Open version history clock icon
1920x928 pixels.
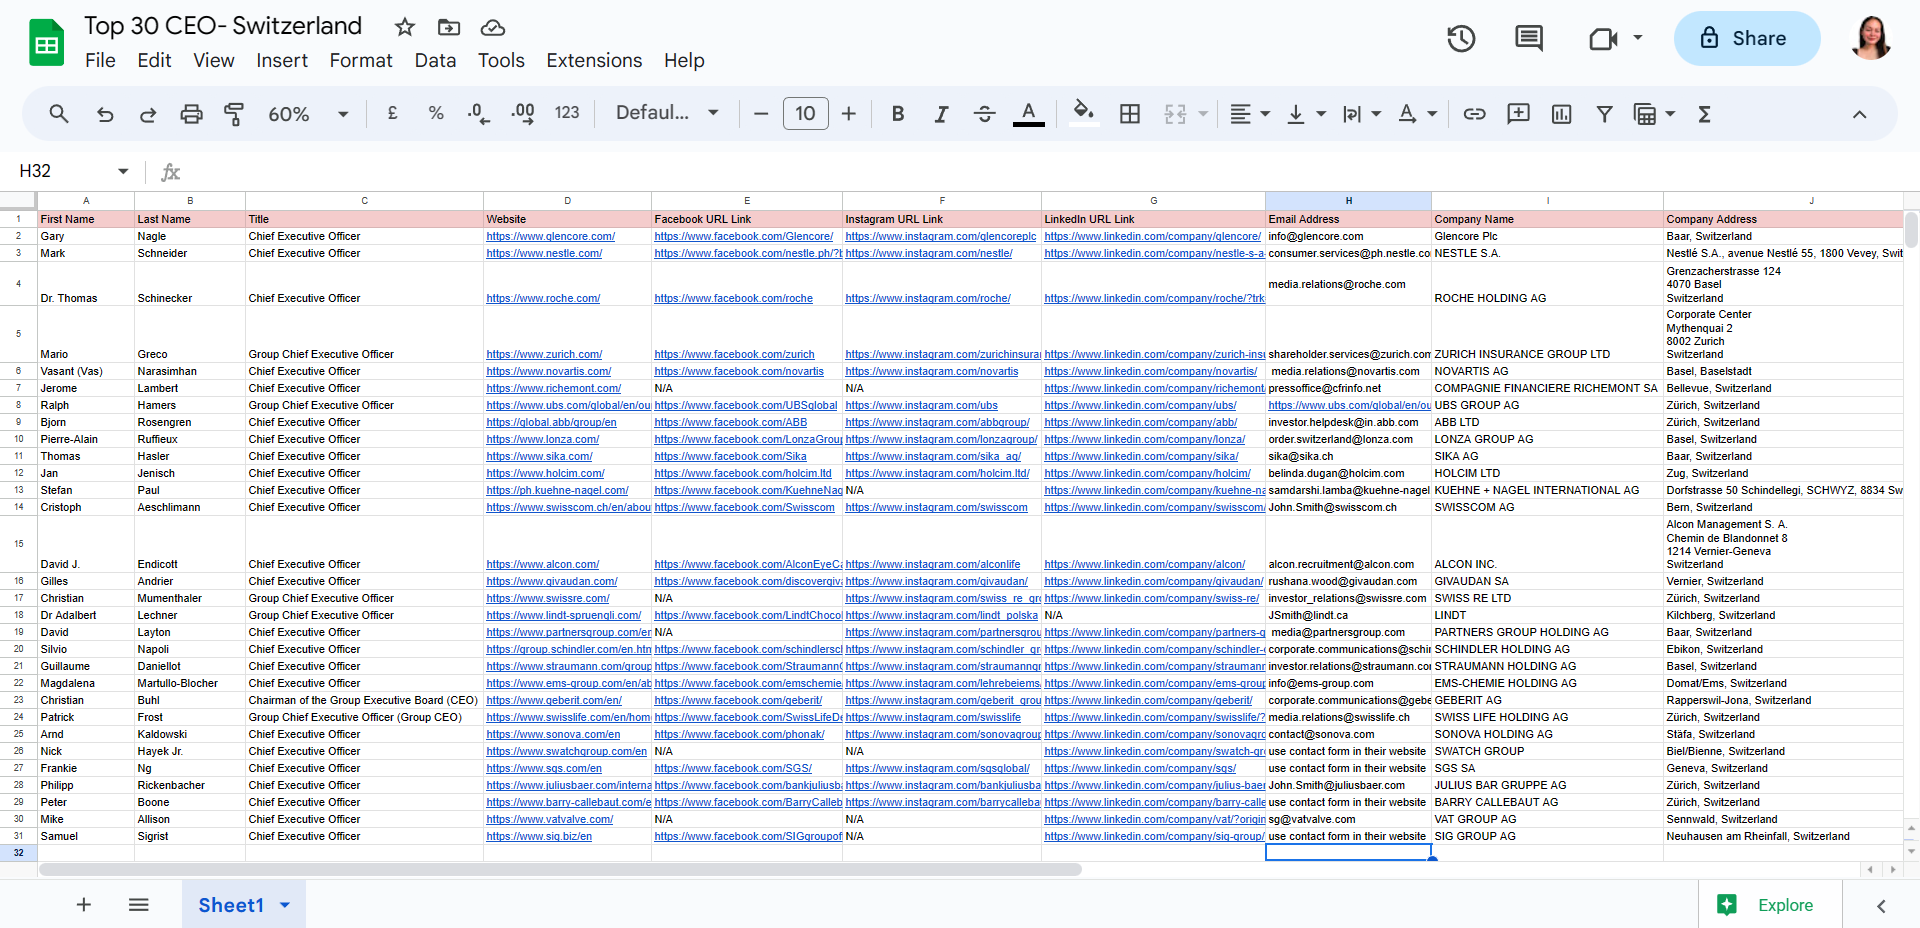(x=1461, y=39)
